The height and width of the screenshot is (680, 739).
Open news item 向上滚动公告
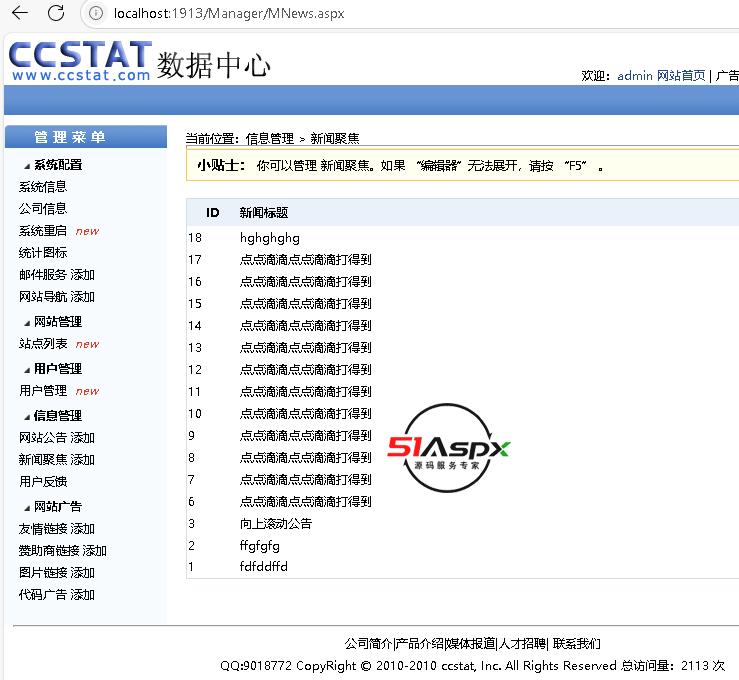[x=276, y=524]
